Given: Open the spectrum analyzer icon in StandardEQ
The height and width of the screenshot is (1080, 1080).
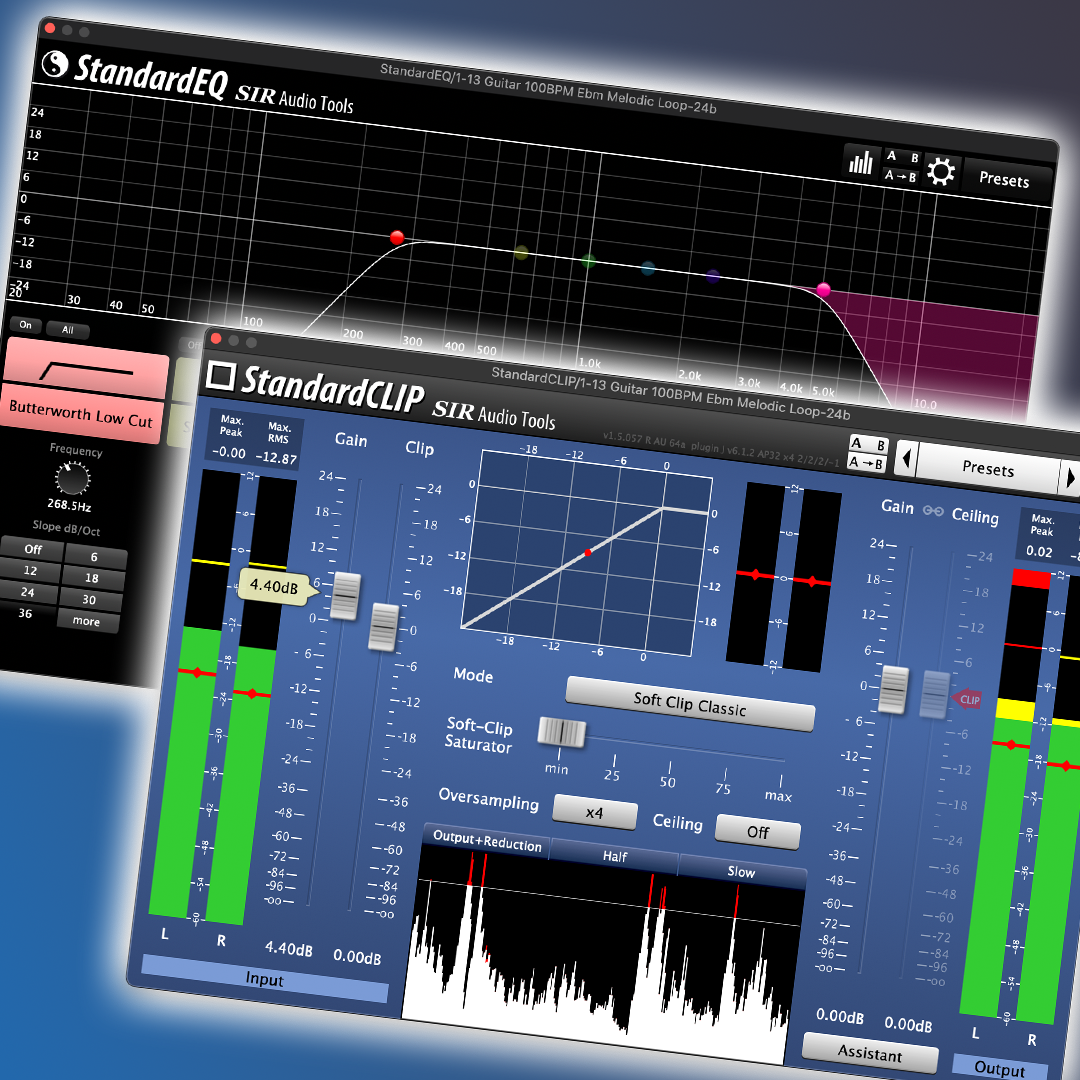Looking at the screenshot, I should [x=860, y=163].
